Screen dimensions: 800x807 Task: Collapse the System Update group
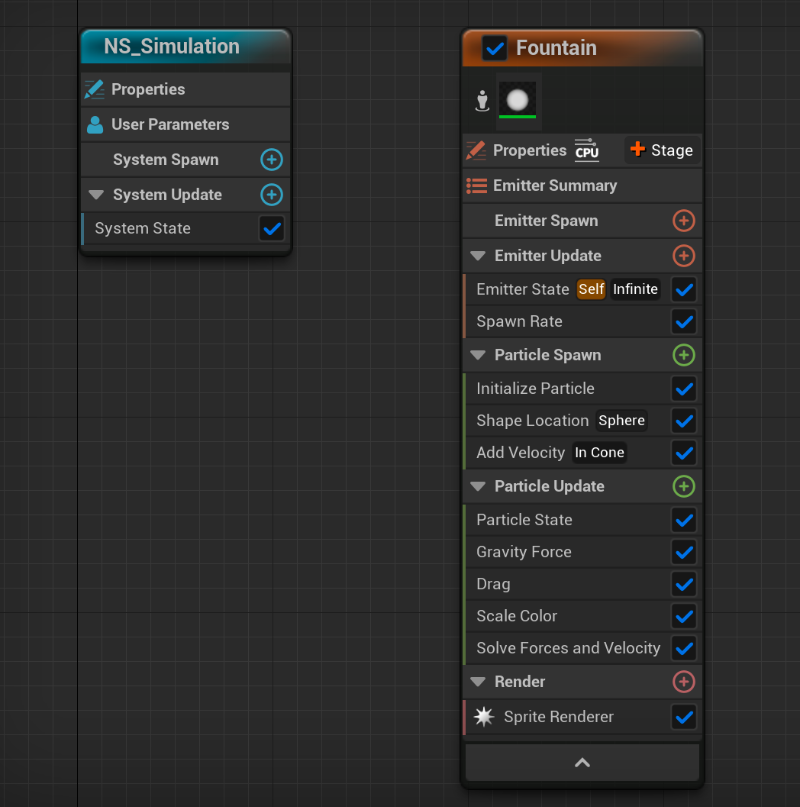tap(97, 195)
